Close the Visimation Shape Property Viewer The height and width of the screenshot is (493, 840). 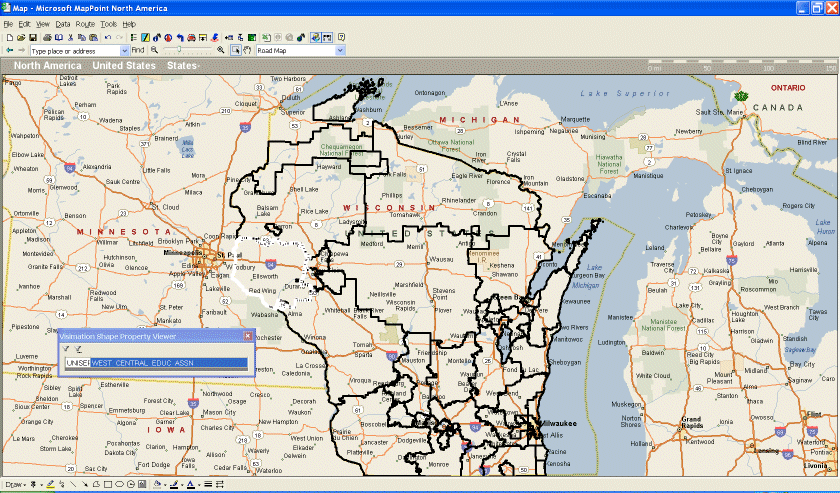click(x=248, y=336)
